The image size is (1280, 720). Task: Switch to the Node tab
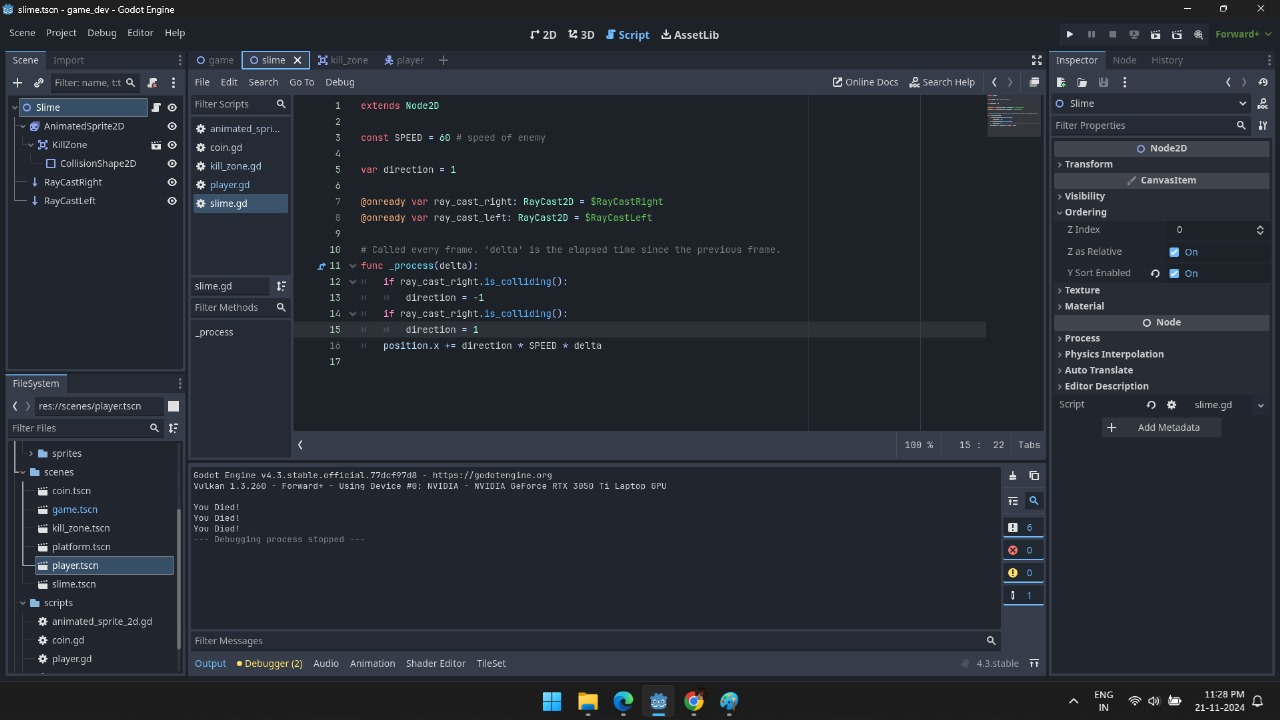[1124, 60]
